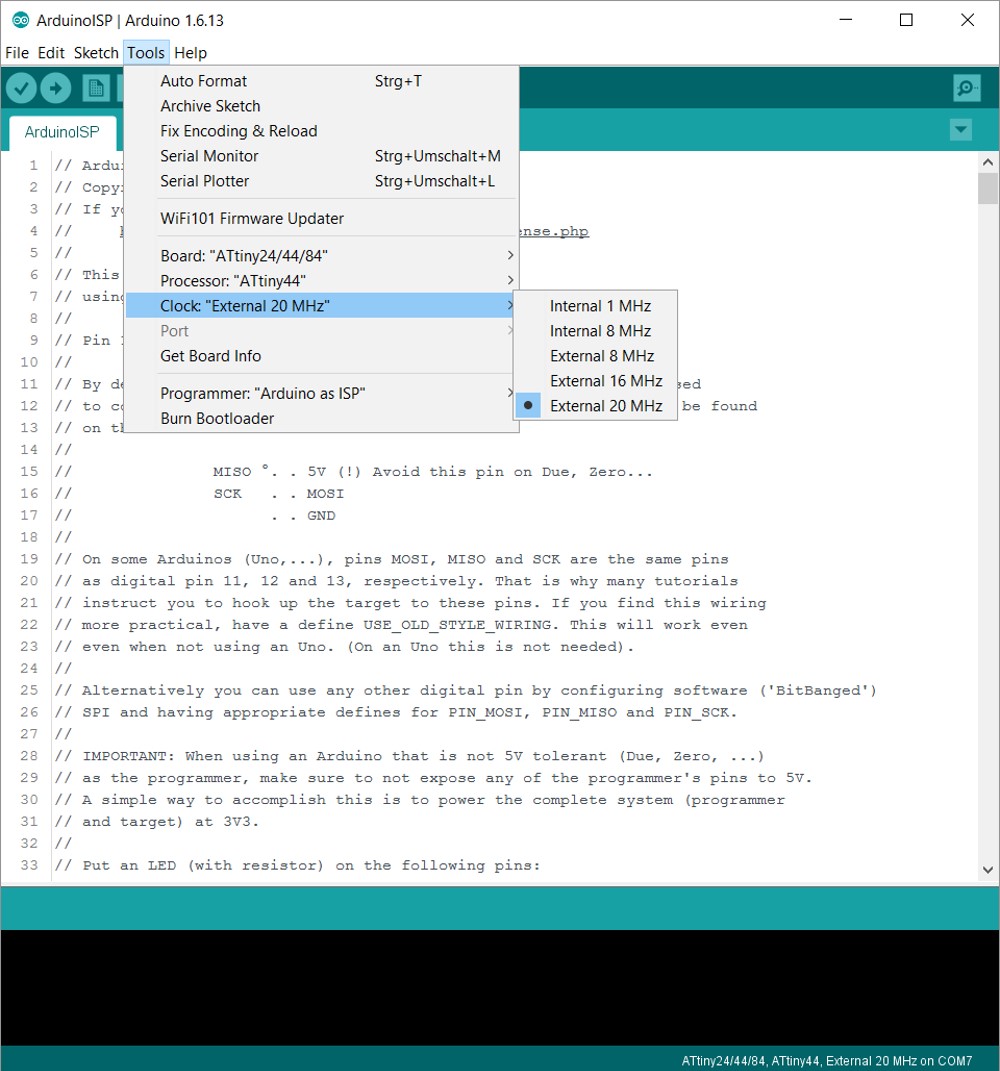The height and width of the screenshot is (1071, 1000).
Task: Choose Archive Sketch
Action: (321, 106)
